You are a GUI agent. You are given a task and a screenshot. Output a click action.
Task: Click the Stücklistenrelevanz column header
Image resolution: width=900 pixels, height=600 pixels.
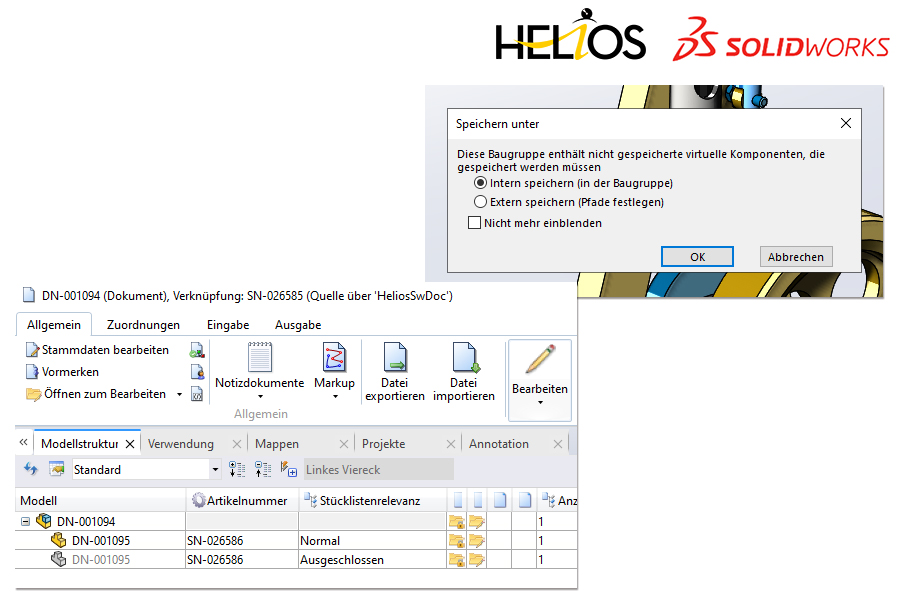pyautogui.click(x=373, y=501)
